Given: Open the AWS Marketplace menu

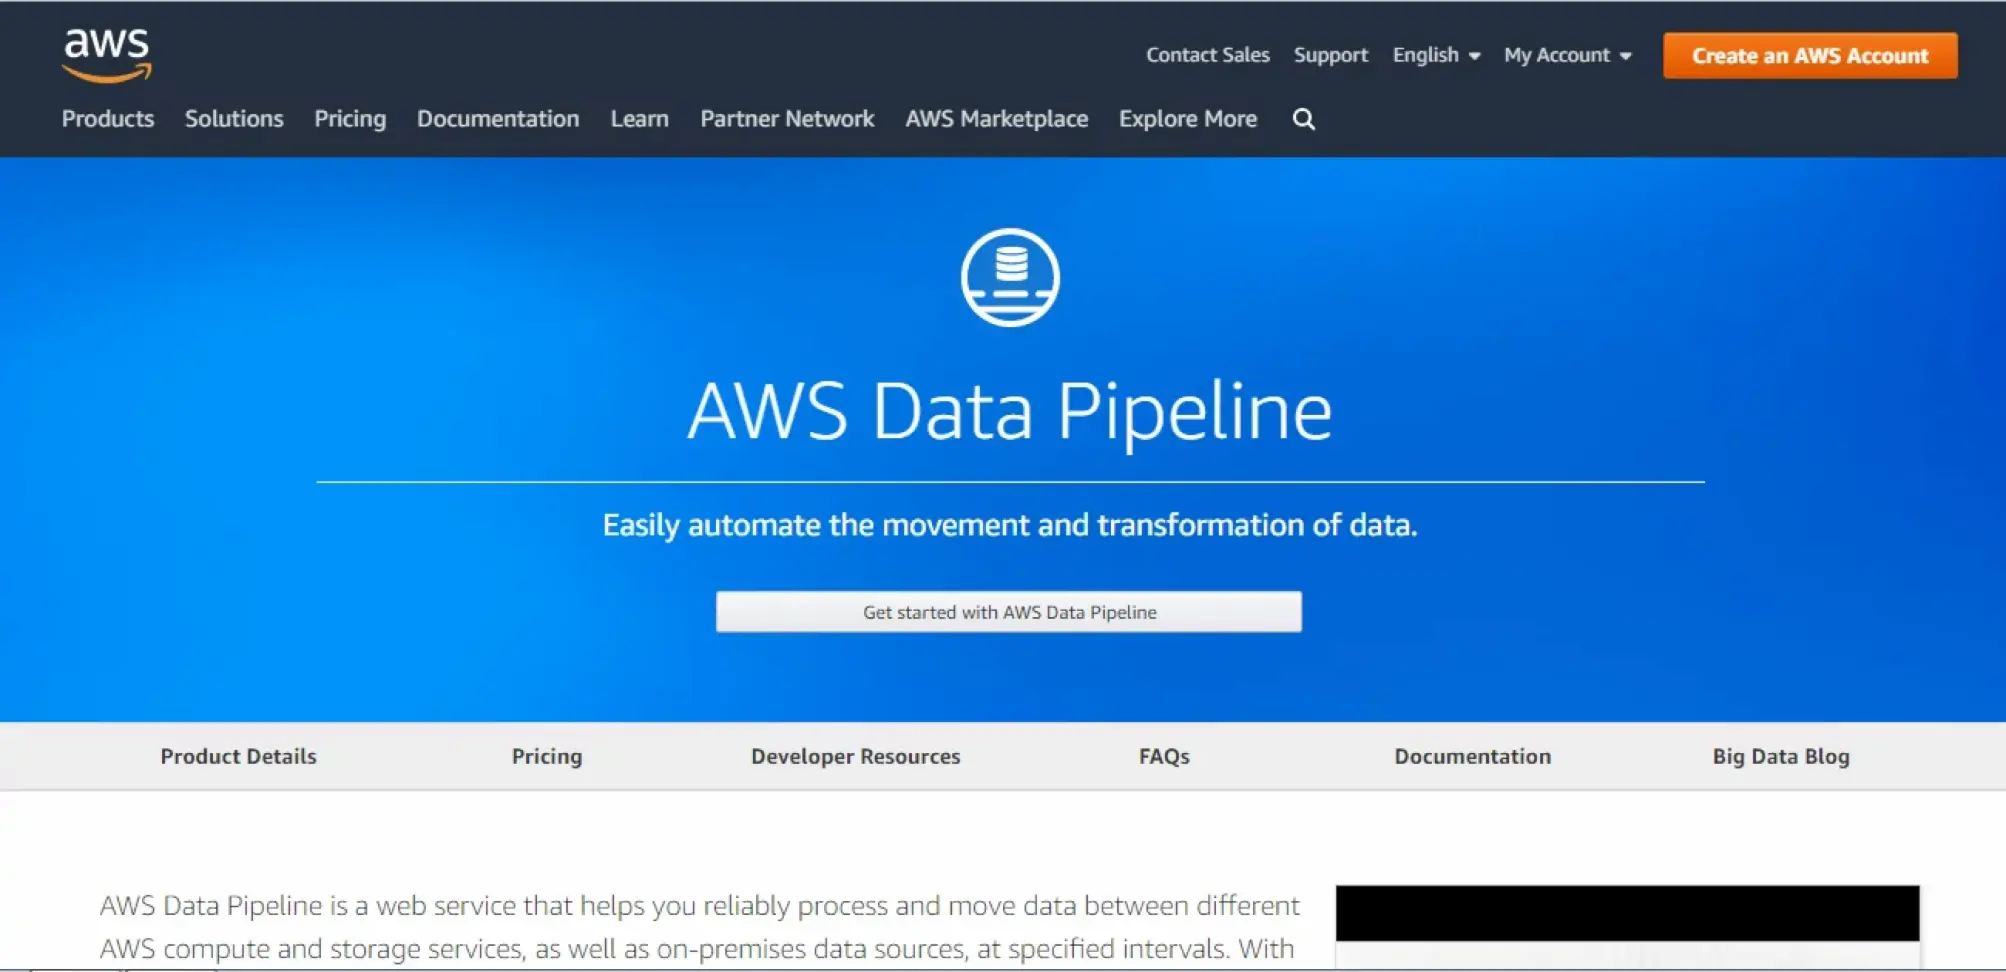Looking at the screenshot, I should pyautogui.click(x=996, y=119).
